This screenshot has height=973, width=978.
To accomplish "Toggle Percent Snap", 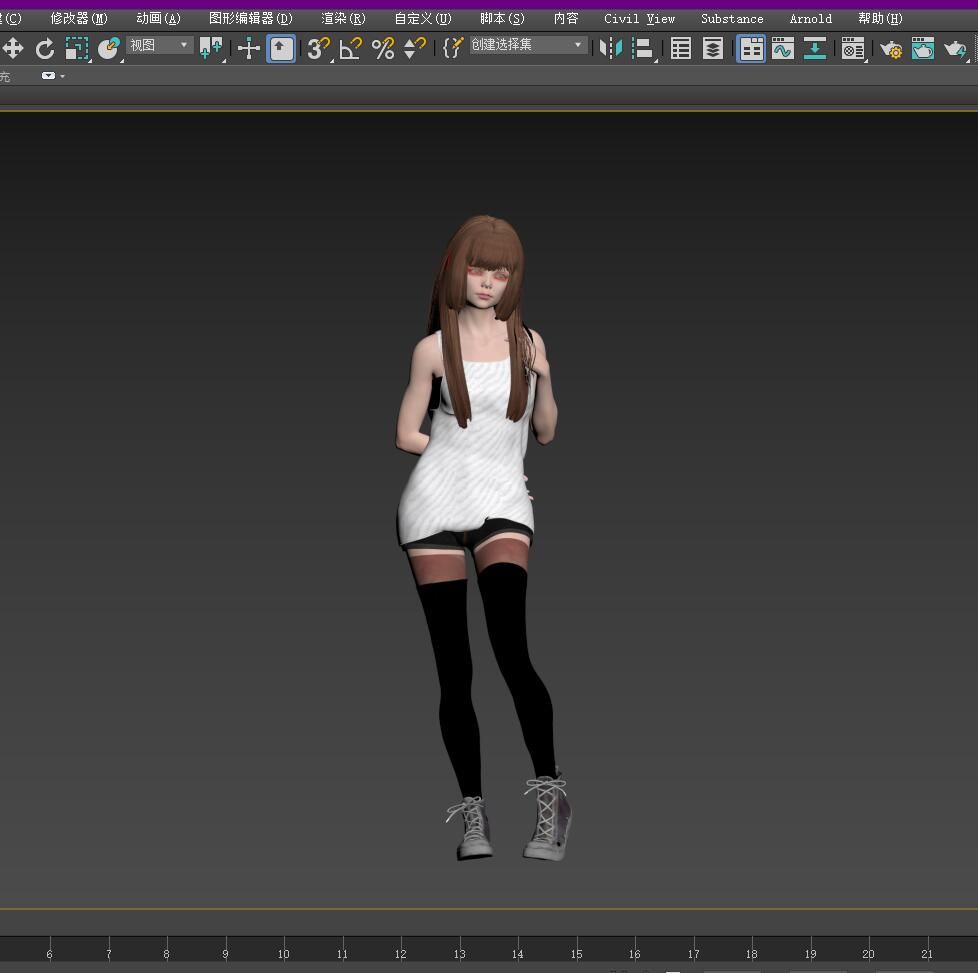I will click(383, 48).
